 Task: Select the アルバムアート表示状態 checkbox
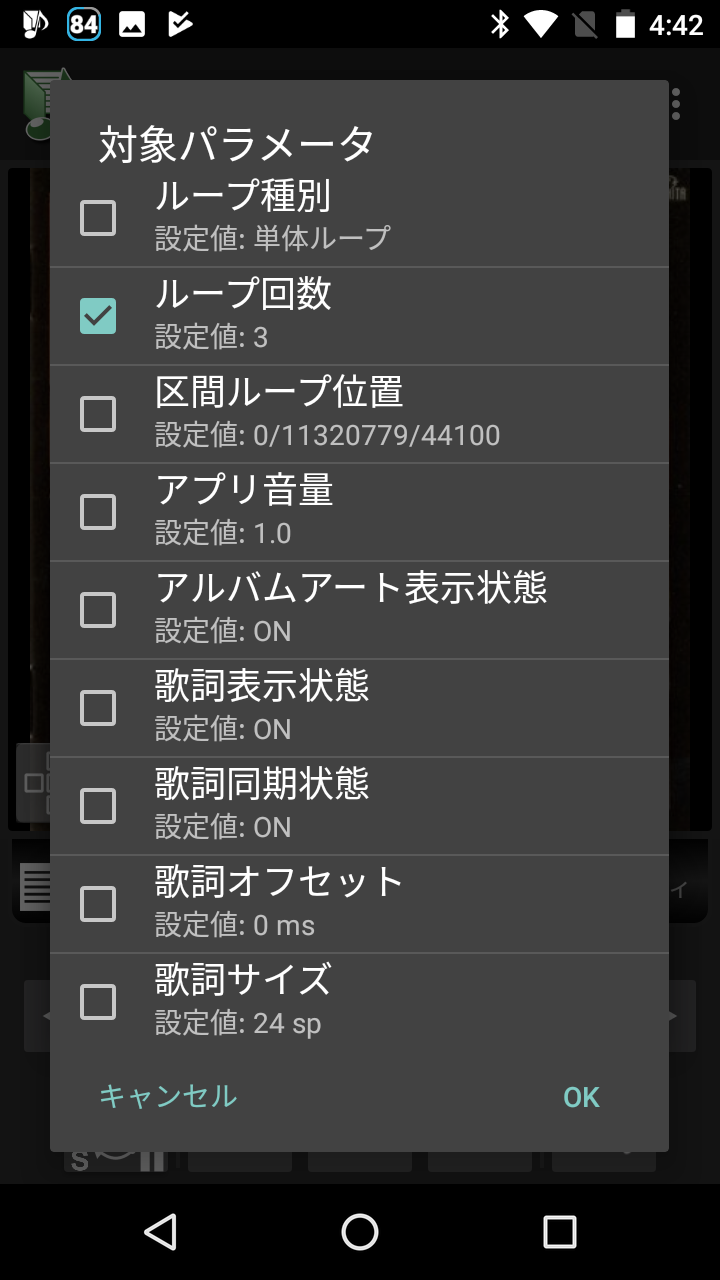point(97,608)
